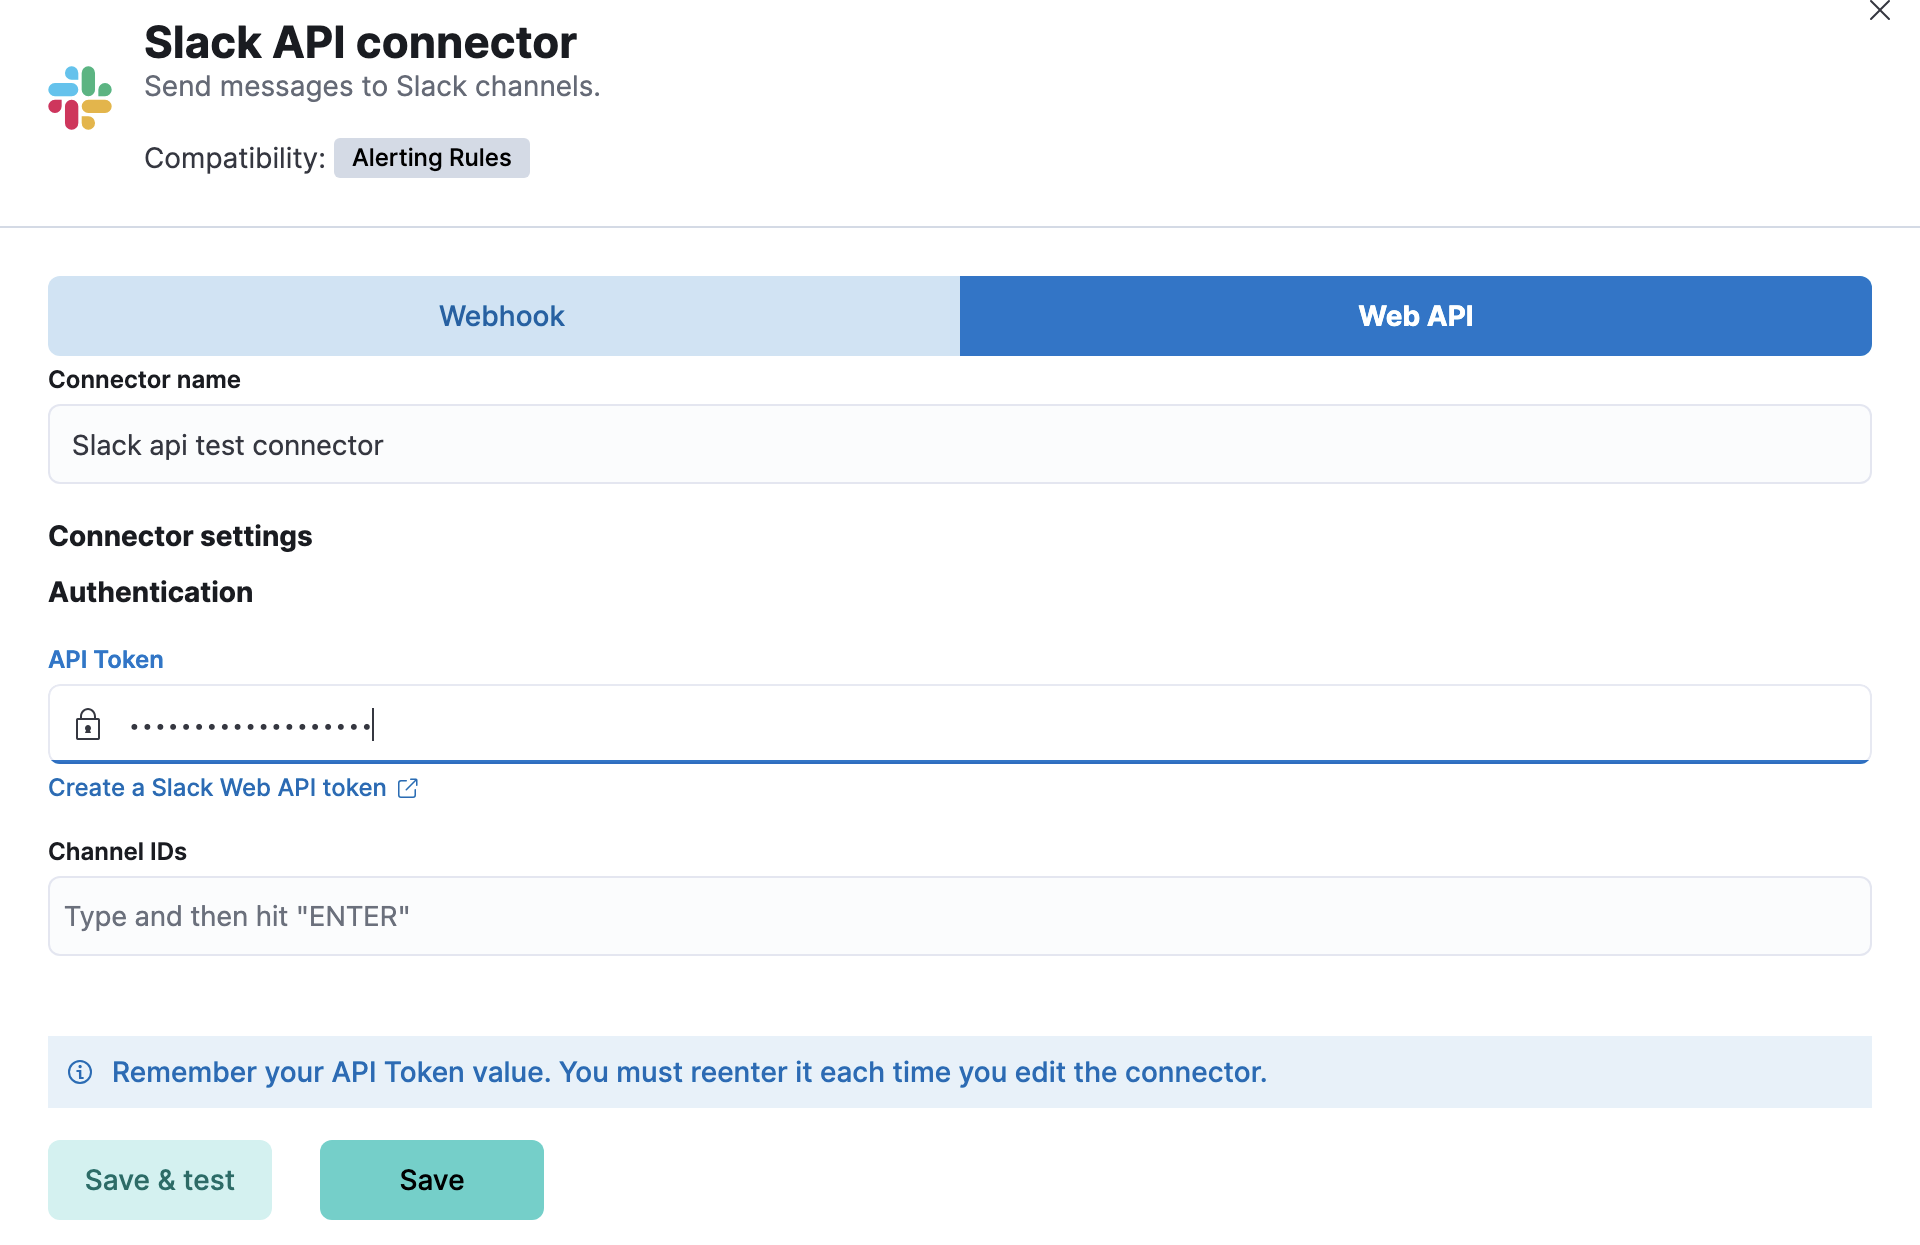Image resolution: width=1920 pixels, height=1245 pixels.
Task: Click the Alerting Rules compatibility badge
Action: (431, 157)
